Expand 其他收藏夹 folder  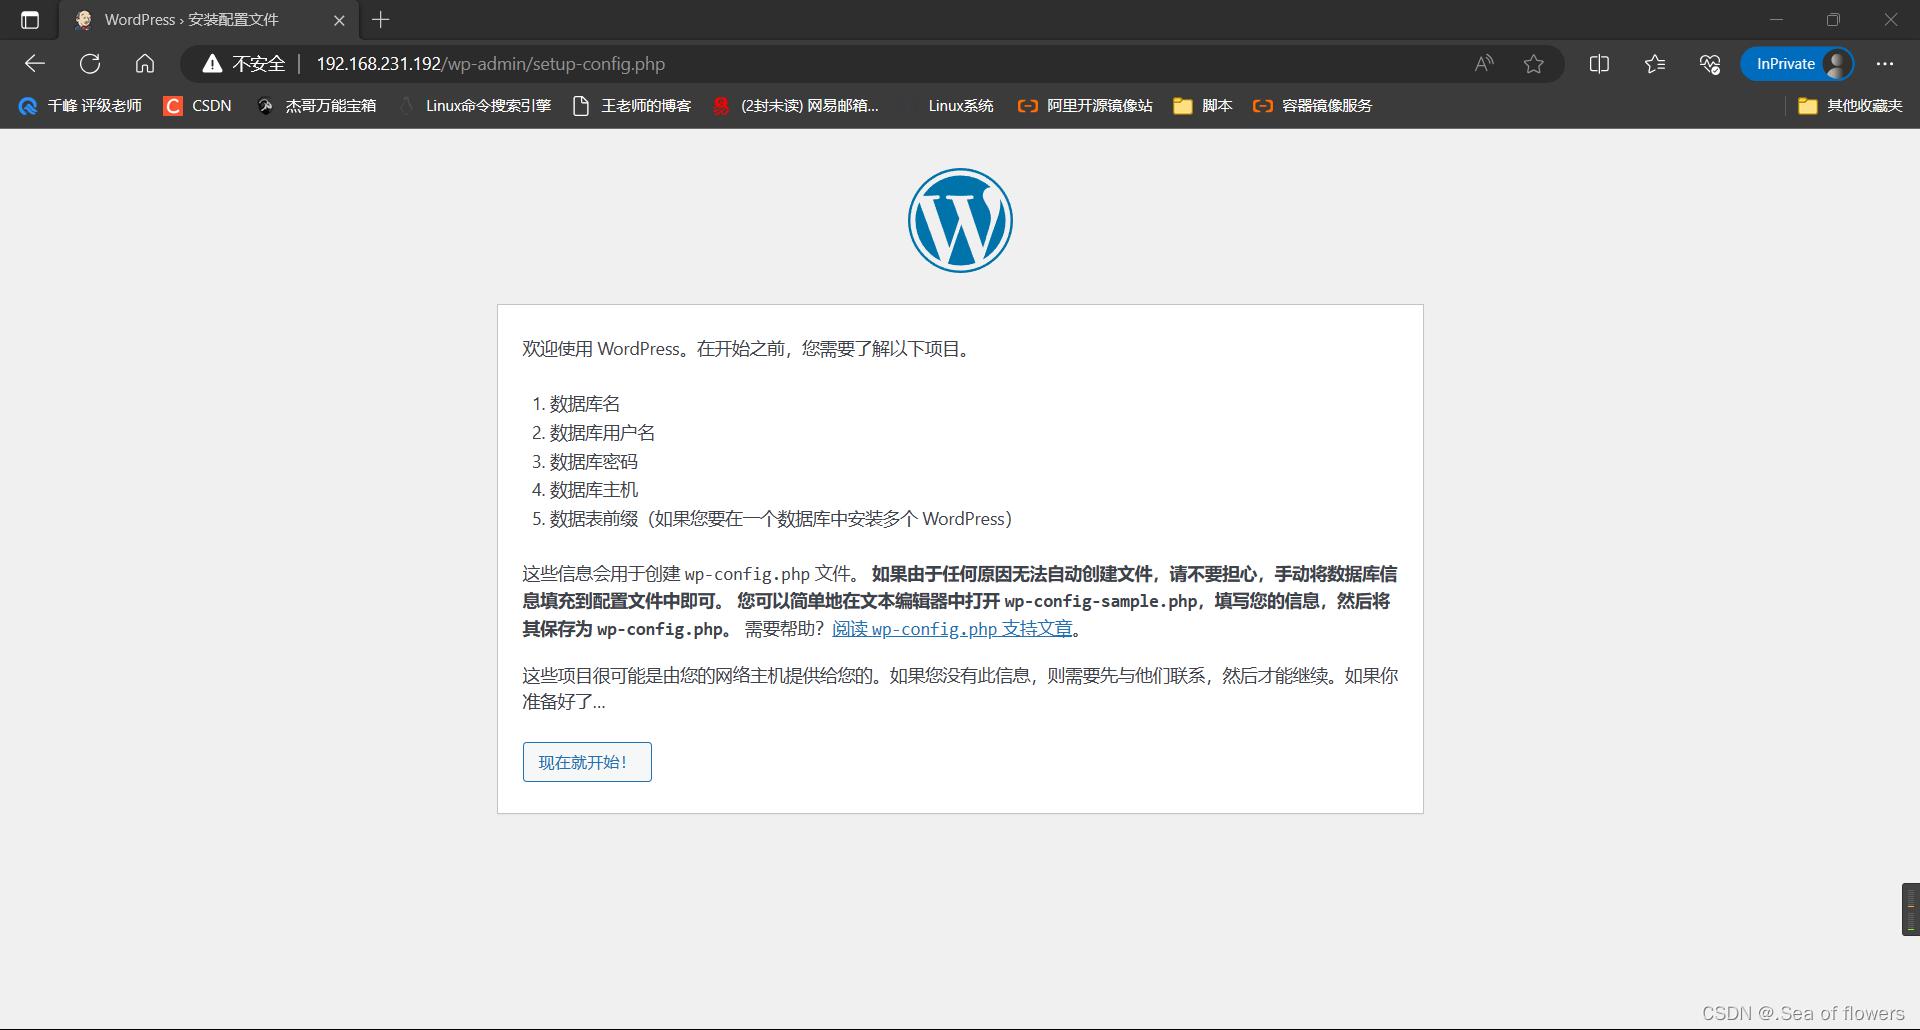pos(1850,106)
